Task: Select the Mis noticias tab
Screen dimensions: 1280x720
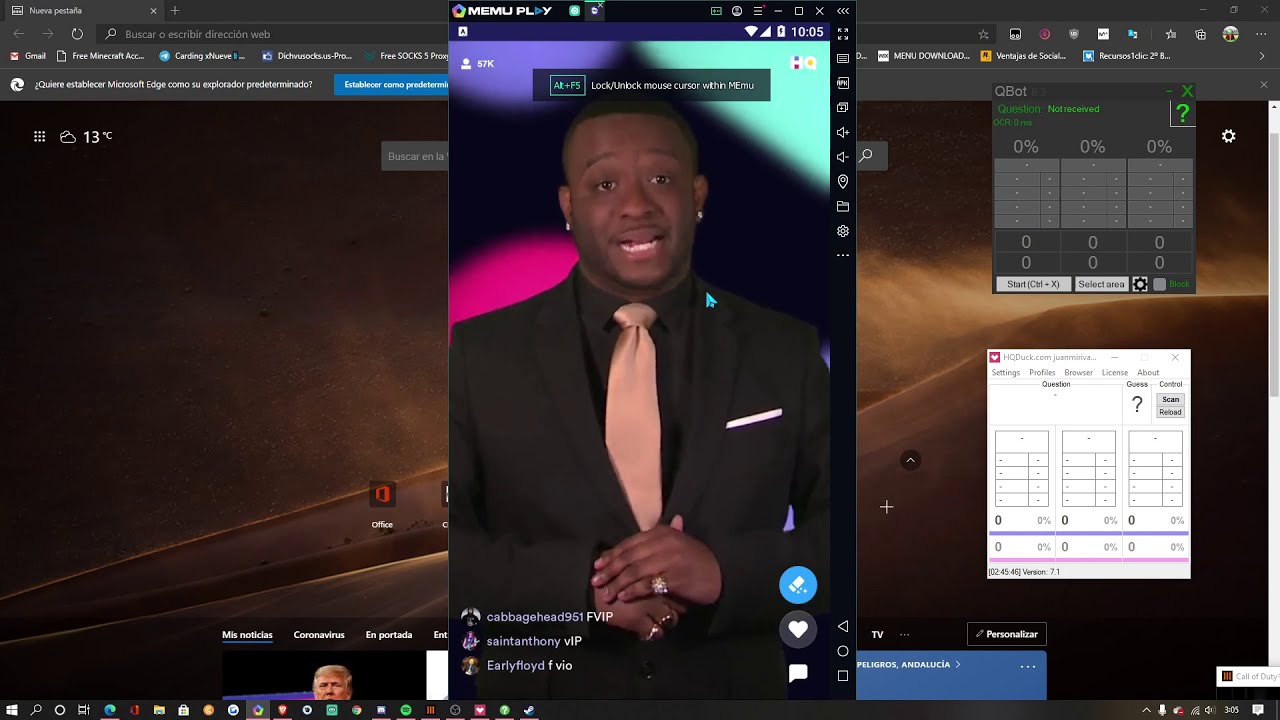Action: pyautogui.click(x=247, y=635)
